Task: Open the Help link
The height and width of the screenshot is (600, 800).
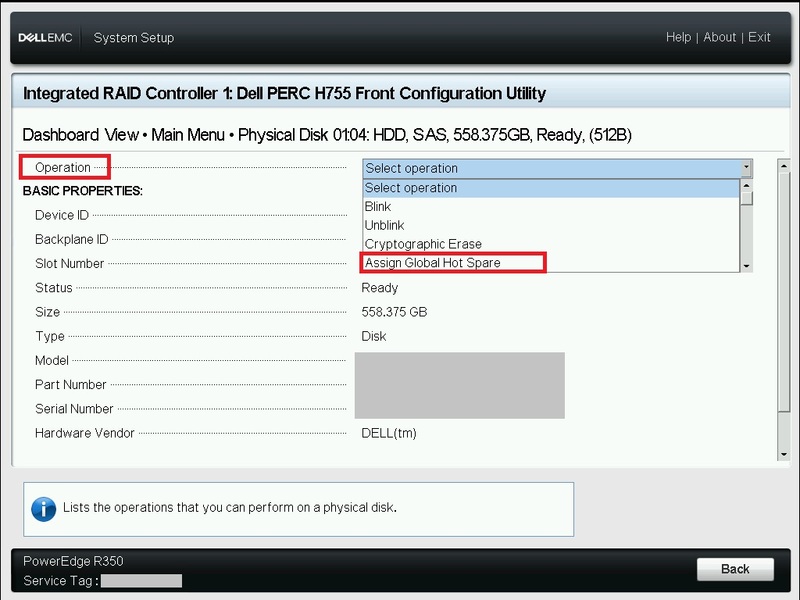Action: (x=678, y=37)
